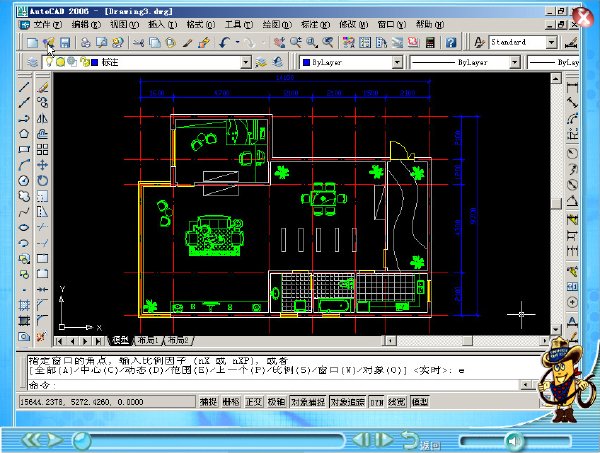Click the Undo arrow icon
Screen dimensions: 600x453
[x=225, y=42]
